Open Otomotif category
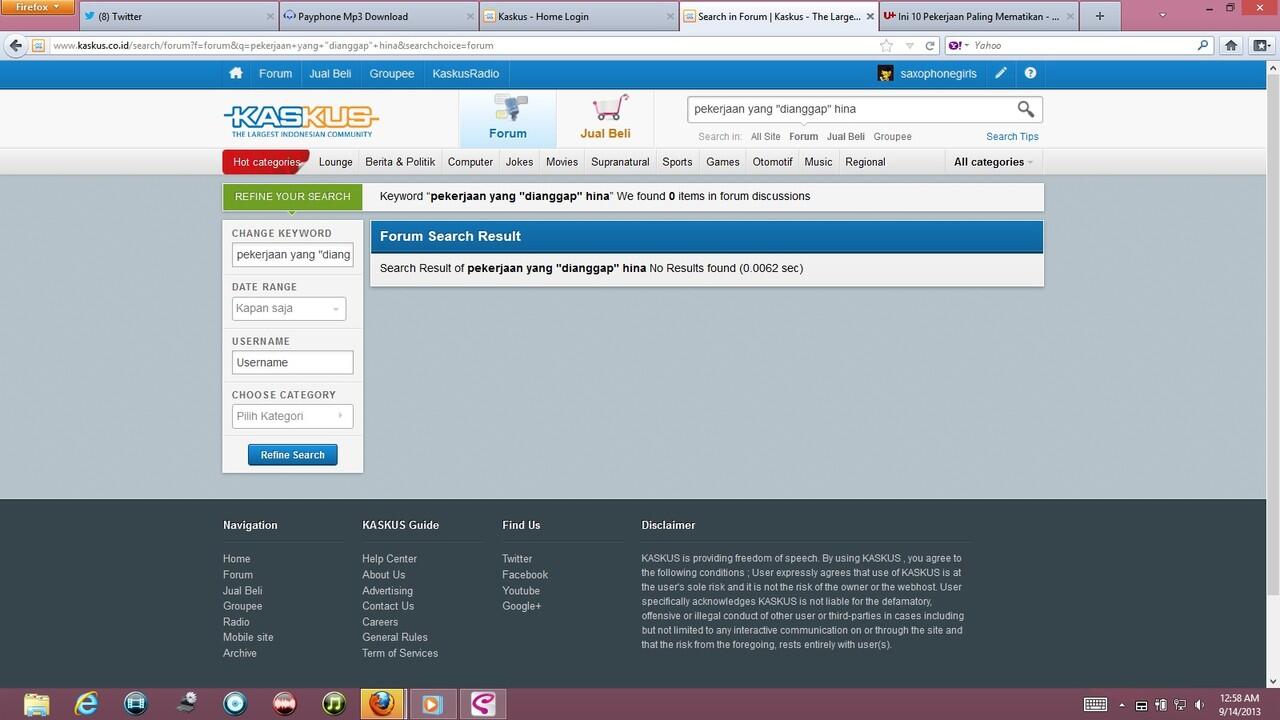The height and width of the screenshot is (720, 1280). 772,162
